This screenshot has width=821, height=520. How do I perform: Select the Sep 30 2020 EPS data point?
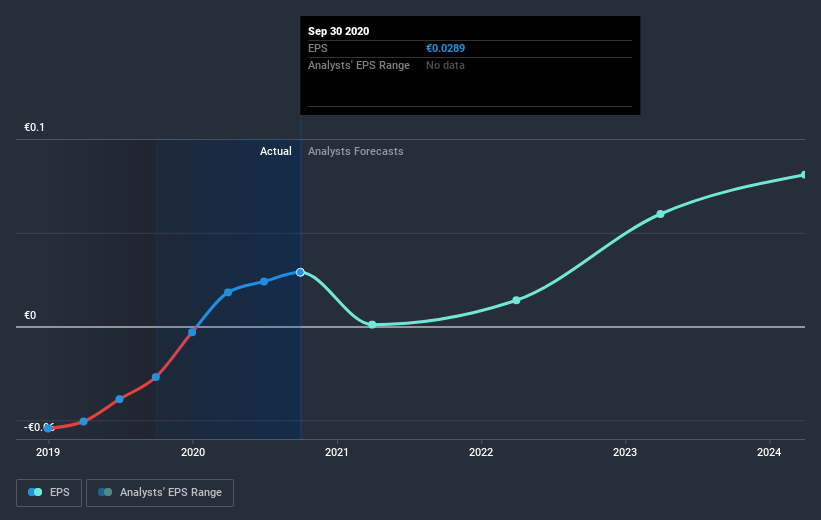pos(300,272)
